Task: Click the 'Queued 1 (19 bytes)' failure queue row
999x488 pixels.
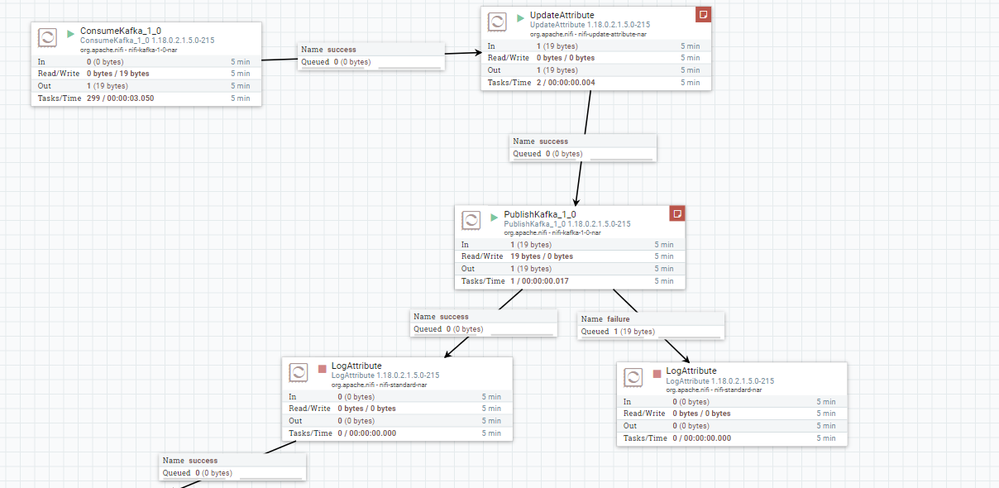Action: [x=651, y=331]
